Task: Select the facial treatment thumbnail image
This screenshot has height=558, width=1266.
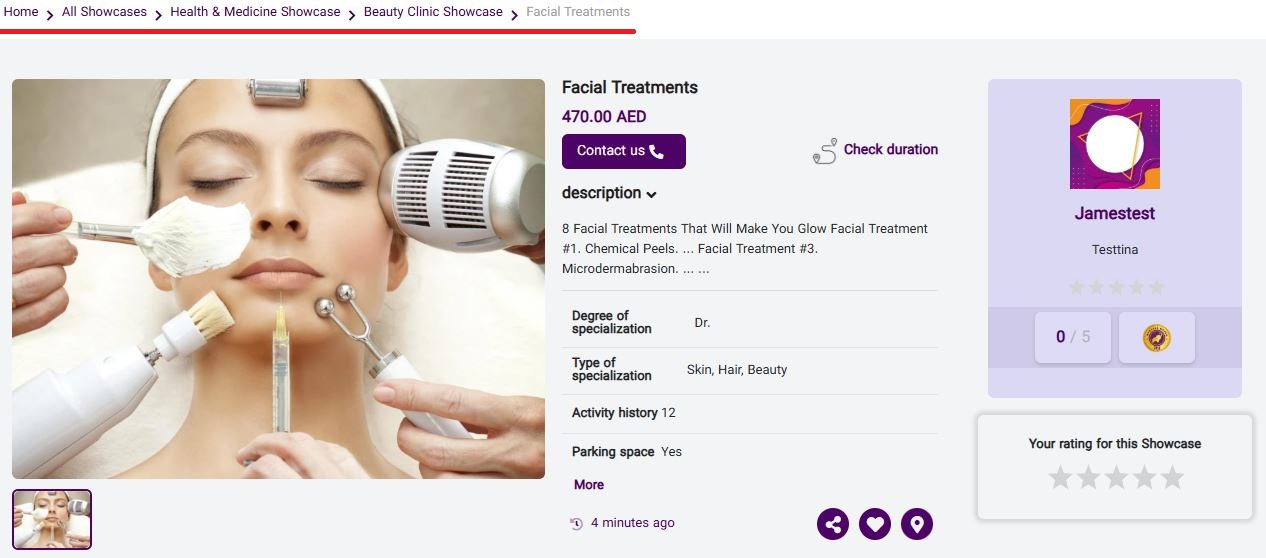Action: click(x=52, y=519)
